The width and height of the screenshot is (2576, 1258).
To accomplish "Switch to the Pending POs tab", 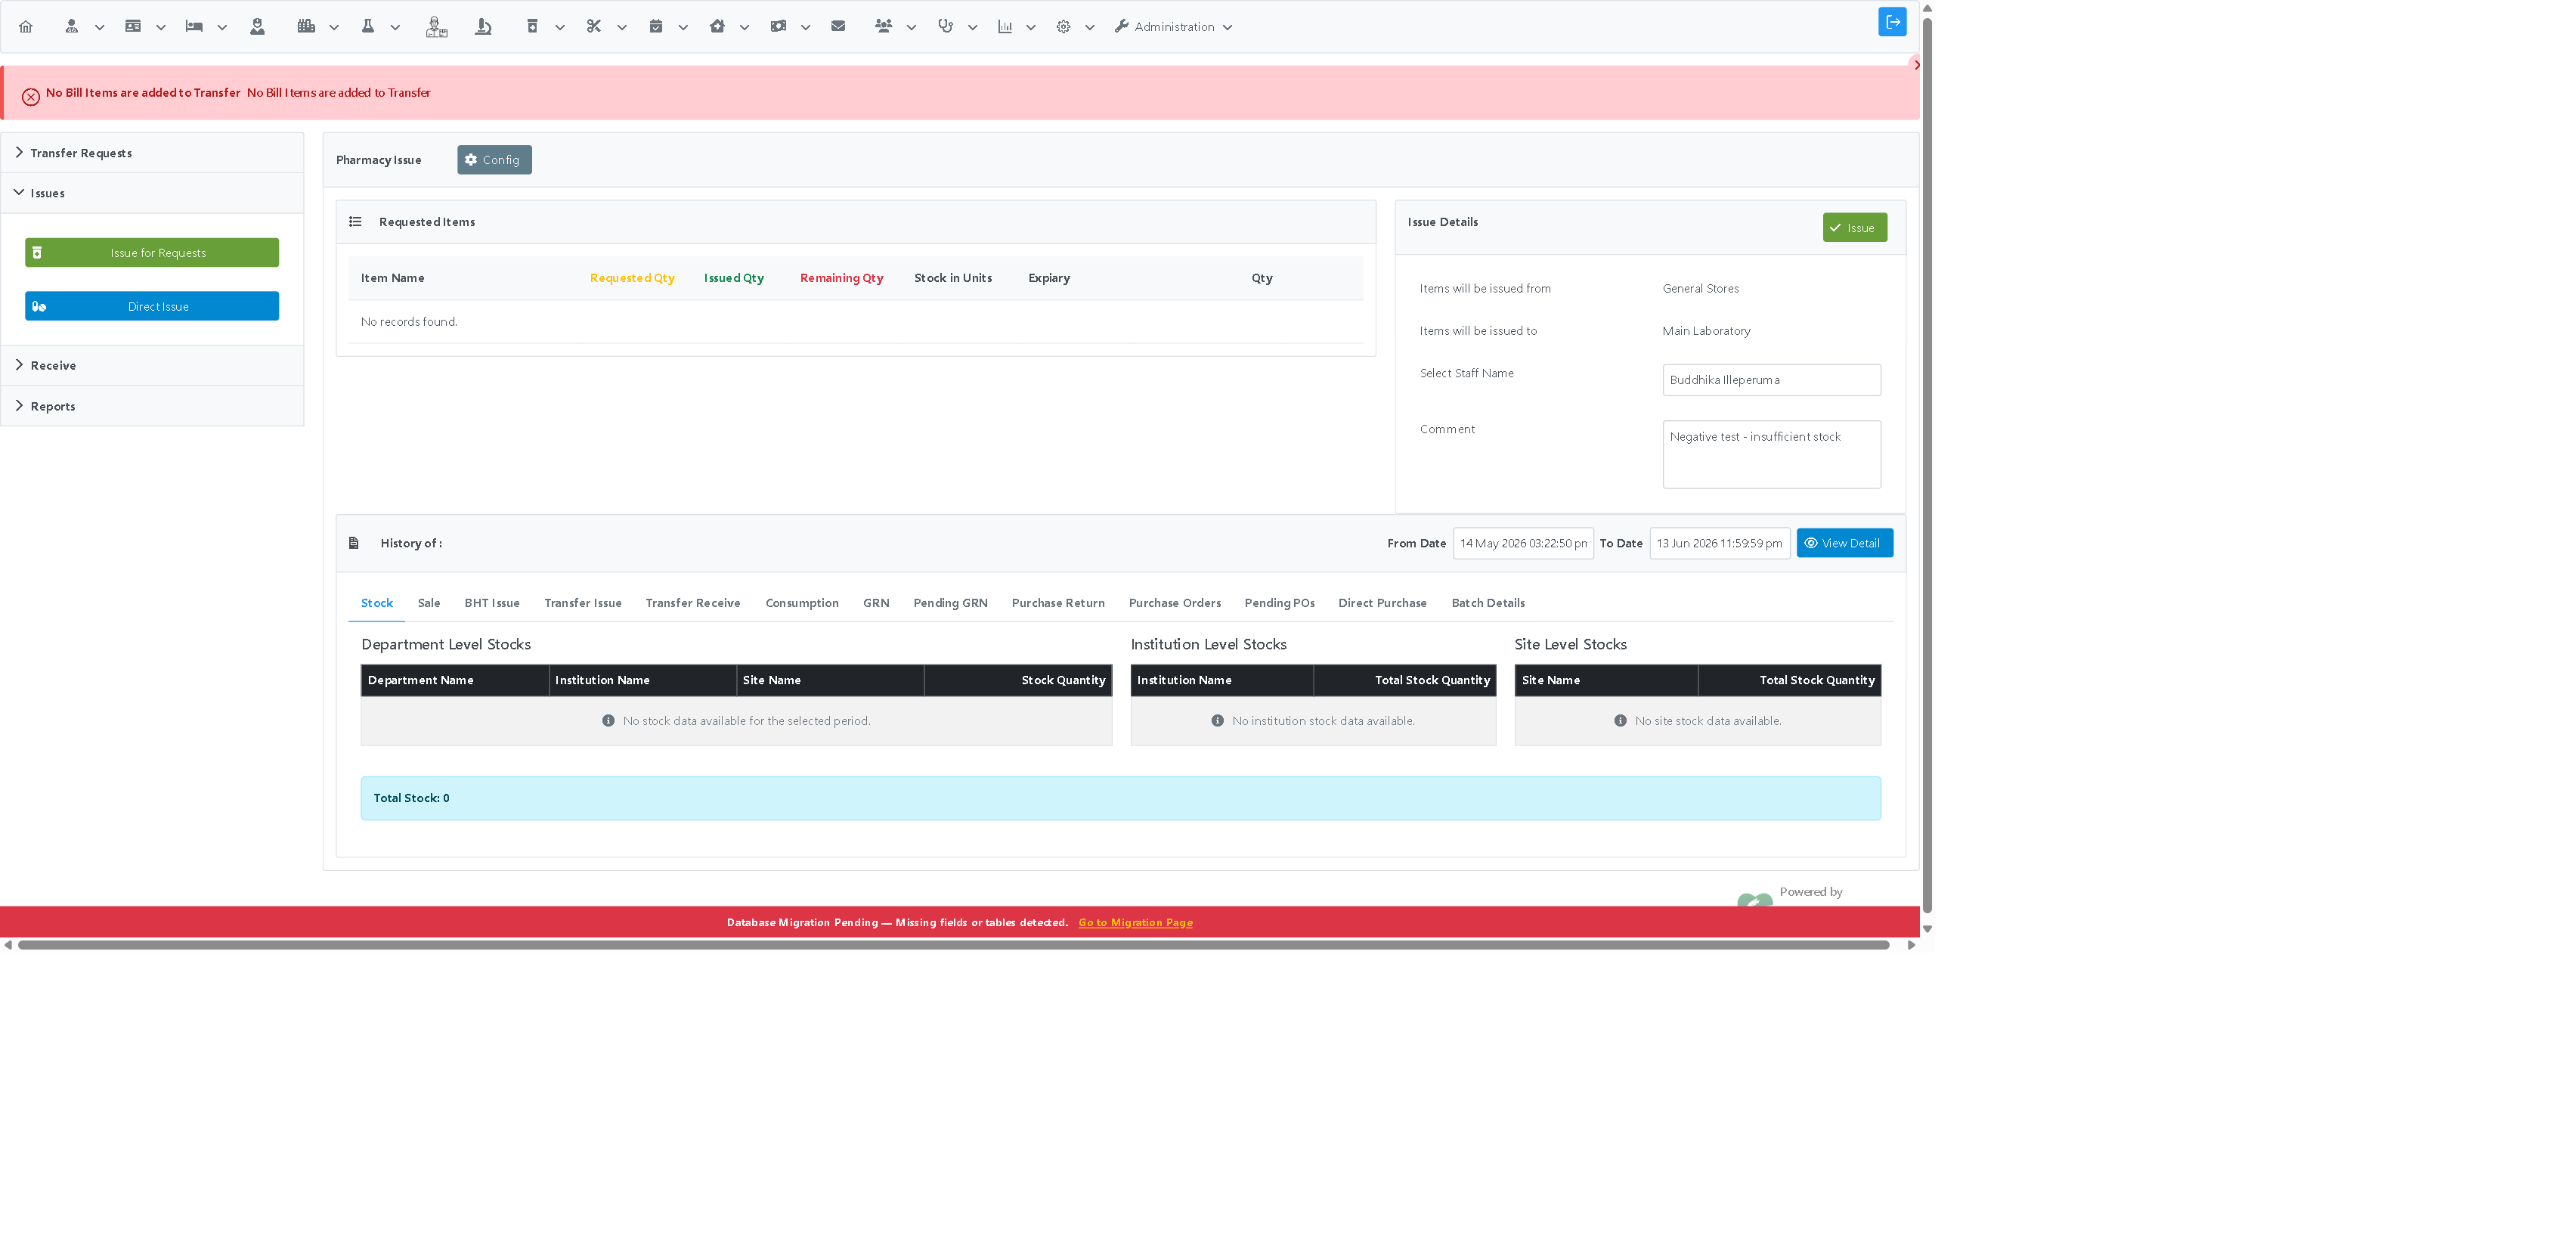I will [x=1279, y=603].
